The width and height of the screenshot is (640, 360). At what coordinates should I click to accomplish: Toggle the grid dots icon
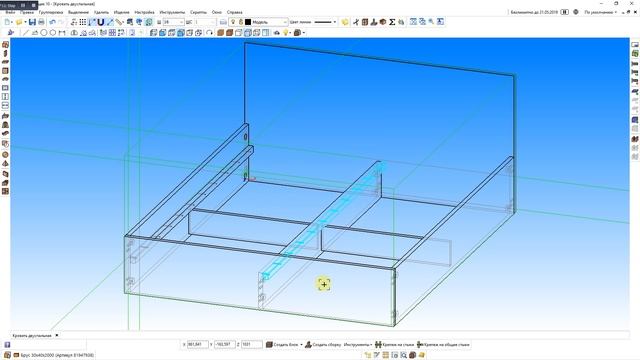83,22
